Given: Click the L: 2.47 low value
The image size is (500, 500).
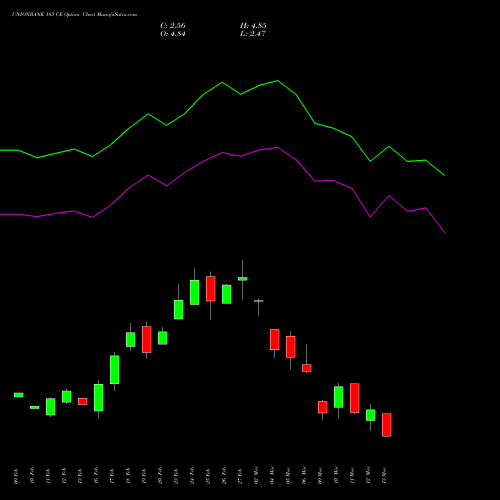Looking at the screenshot, I should (x=253, y=34).
